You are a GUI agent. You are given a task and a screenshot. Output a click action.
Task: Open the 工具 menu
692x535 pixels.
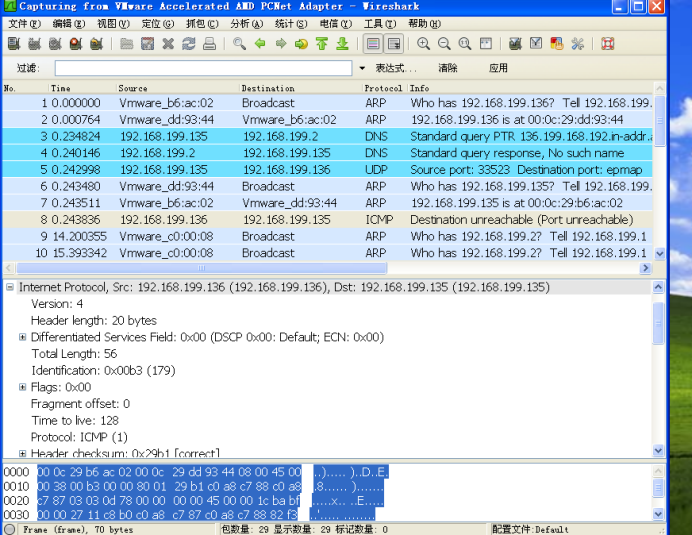click(x=380, y=24)
